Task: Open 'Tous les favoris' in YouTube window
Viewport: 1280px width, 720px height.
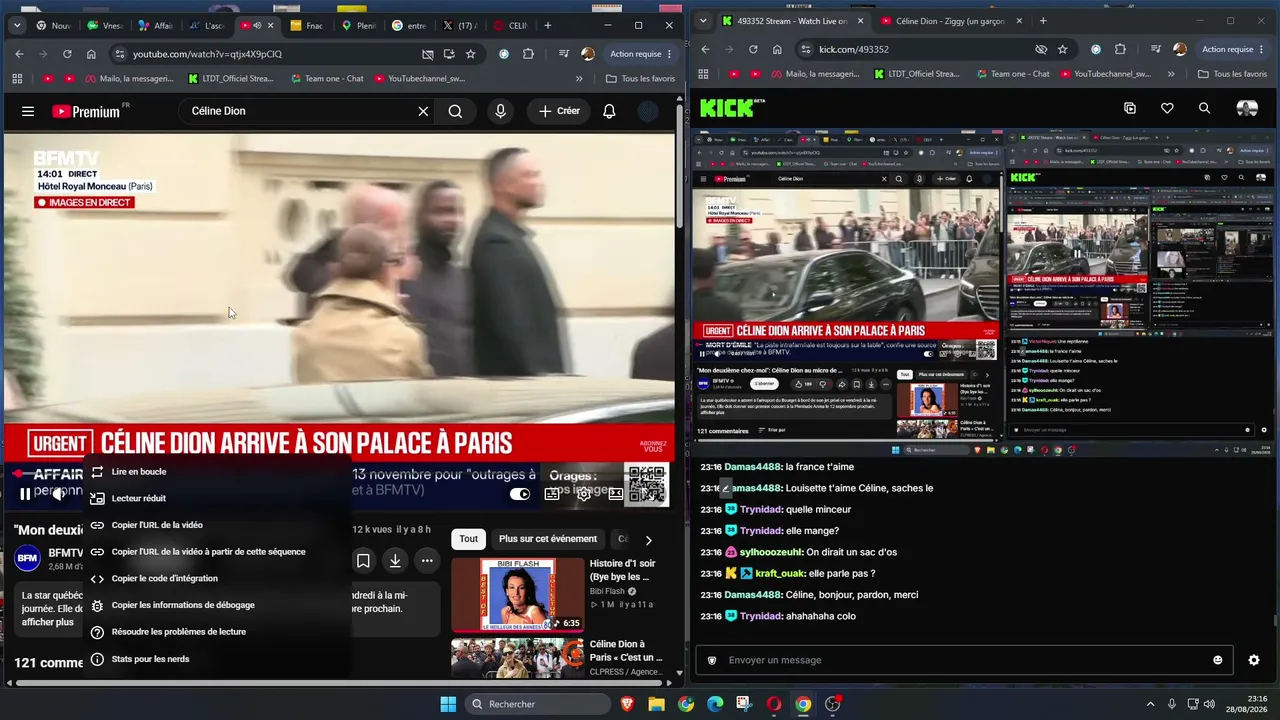Action: coord(641,78)
